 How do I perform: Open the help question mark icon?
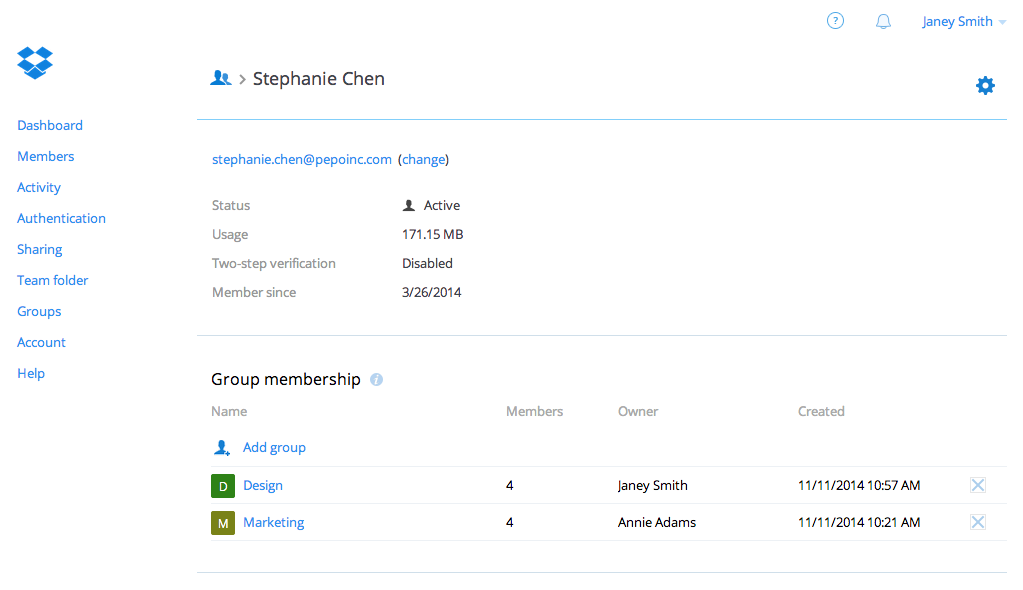click(x=835, y=20)
